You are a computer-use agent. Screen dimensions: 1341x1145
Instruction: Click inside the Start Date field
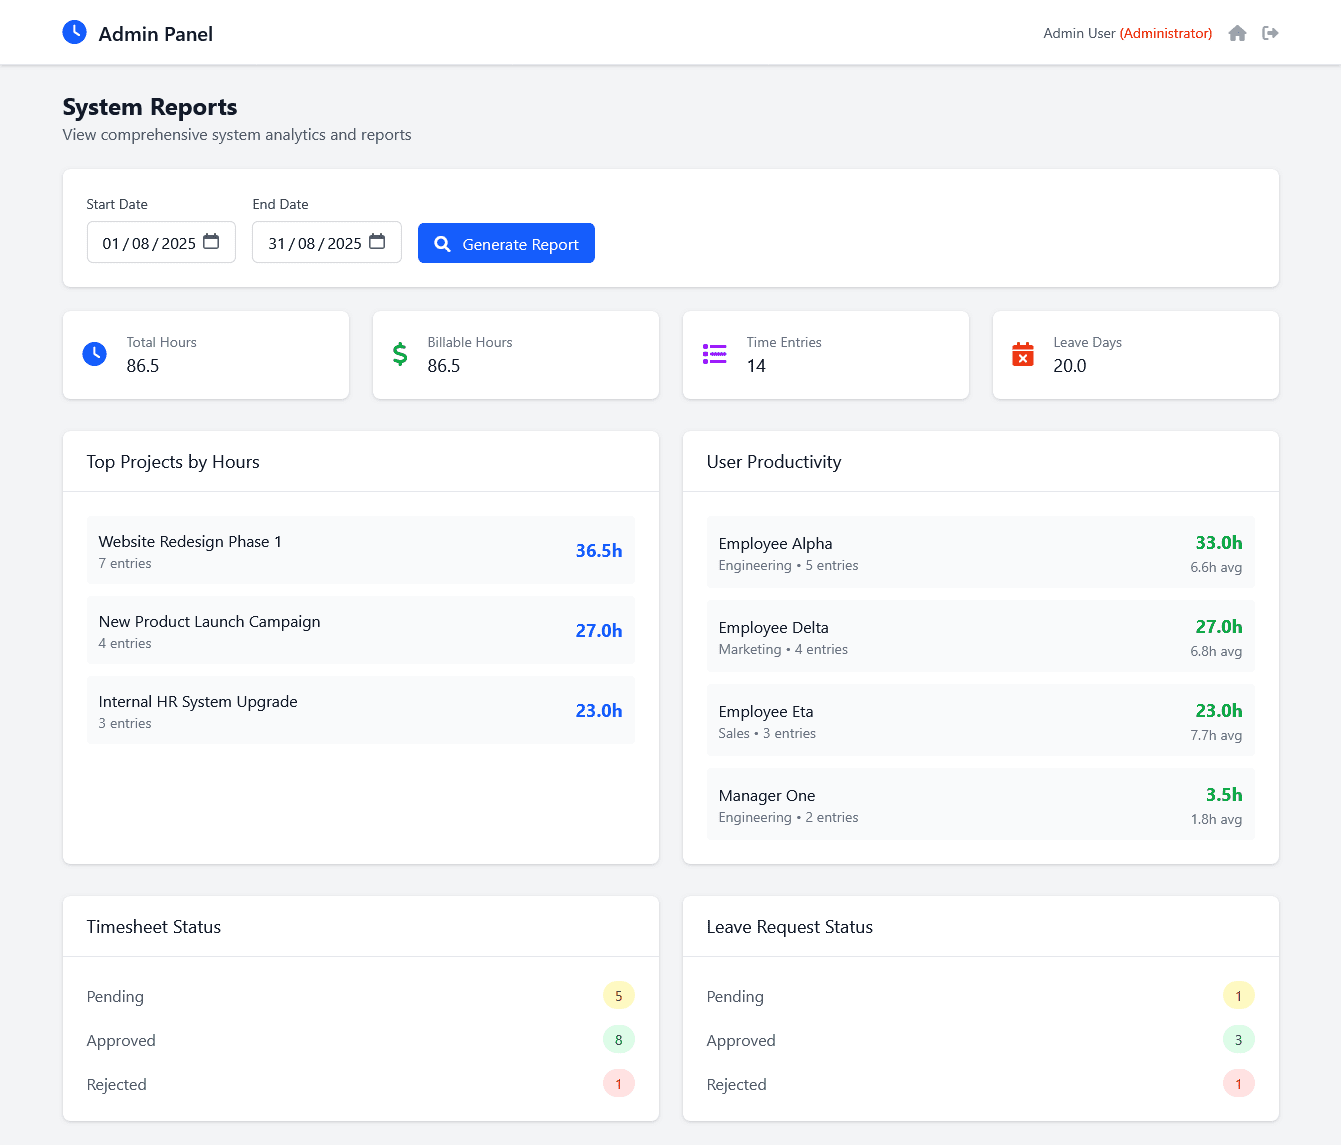coord(148,243)
